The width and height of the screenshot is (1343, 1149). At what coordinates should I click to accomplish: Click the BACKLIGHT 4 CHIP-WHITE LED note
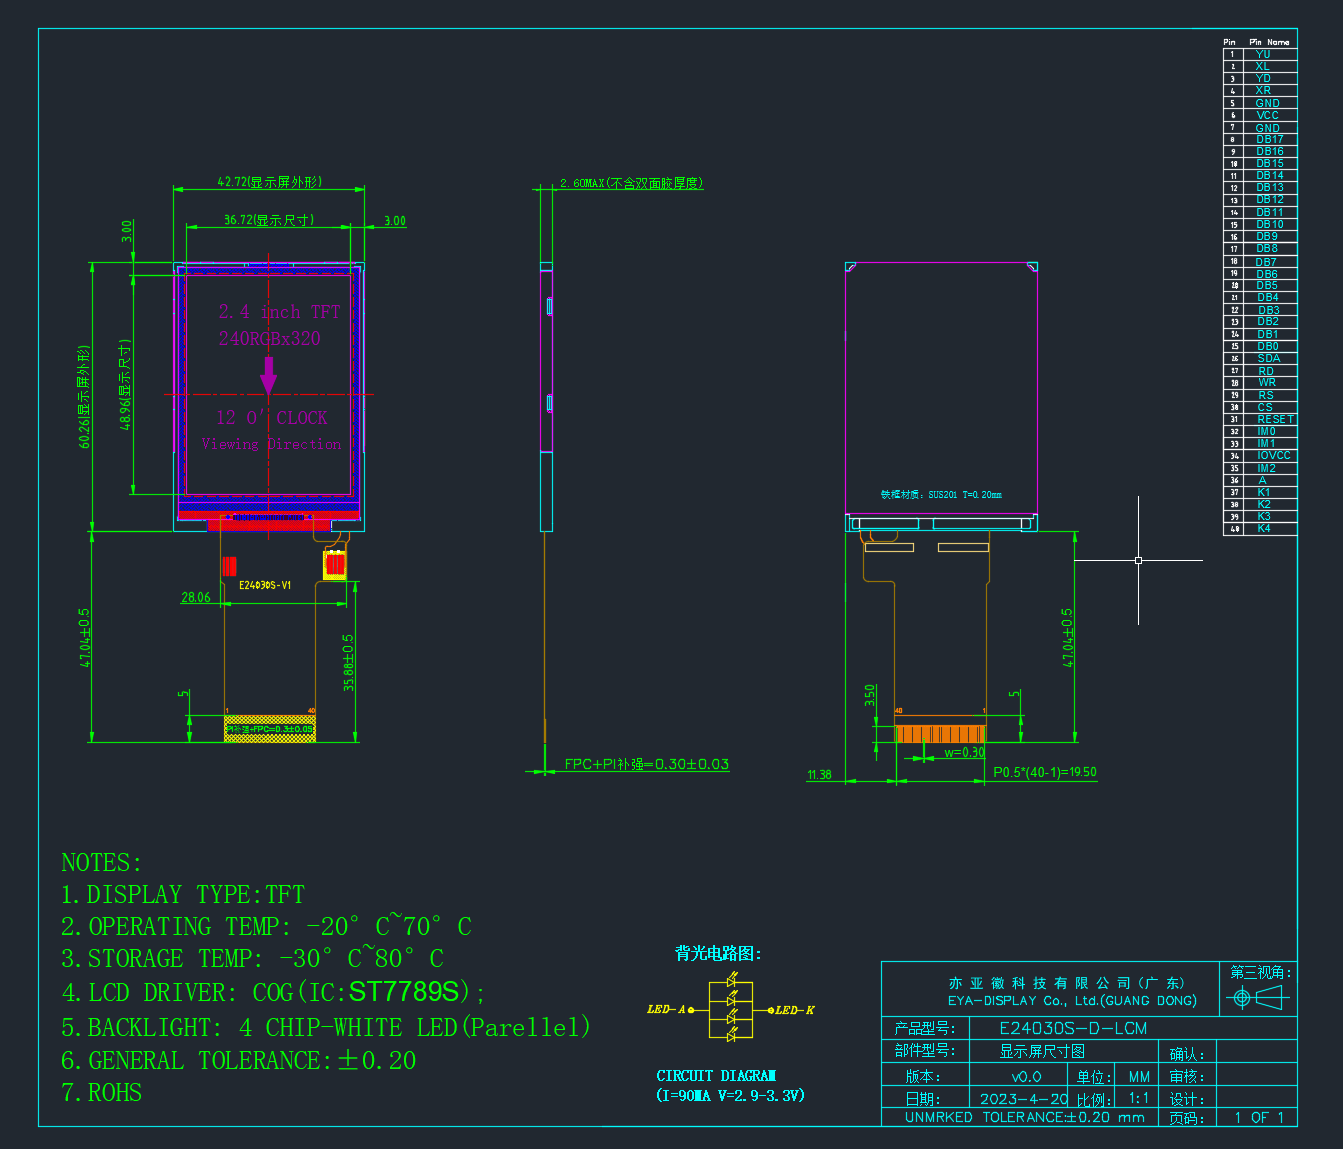(x=326, y=1027)
